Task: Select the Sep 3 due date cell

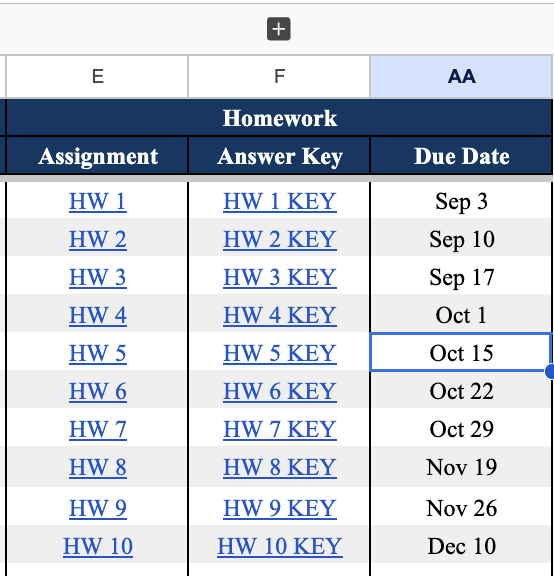Action: (x=461, y=201)
